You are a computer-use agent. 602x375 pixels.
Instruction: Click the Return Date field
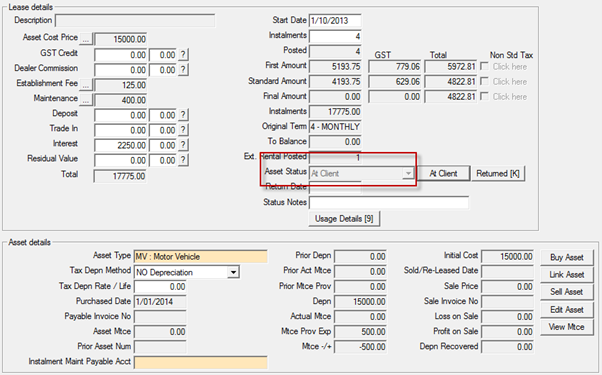point(335,188)
